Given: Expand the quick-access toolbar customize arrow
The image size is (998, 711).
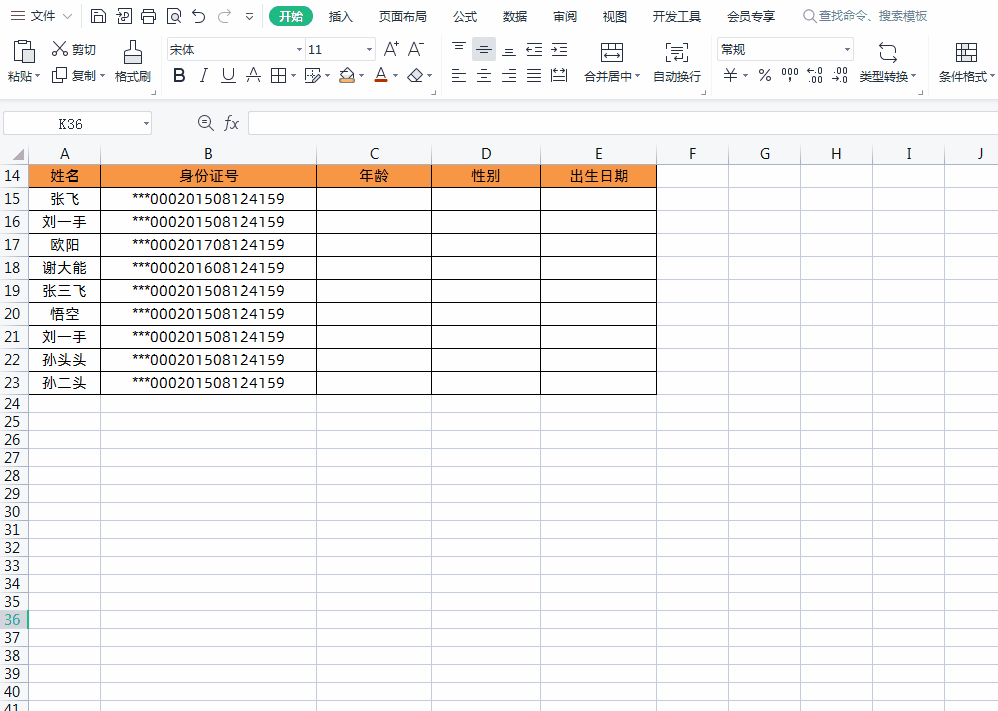Looking at the screenshot, I should pos(250,16).
